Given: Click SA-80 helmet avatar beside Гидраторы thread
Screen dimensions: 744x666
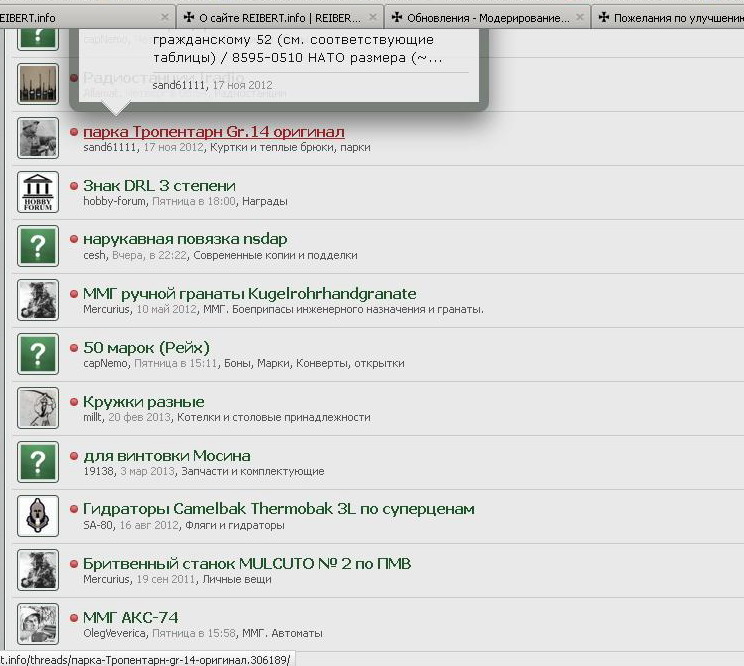Looking at the screenshot, I should pos(38,516).
